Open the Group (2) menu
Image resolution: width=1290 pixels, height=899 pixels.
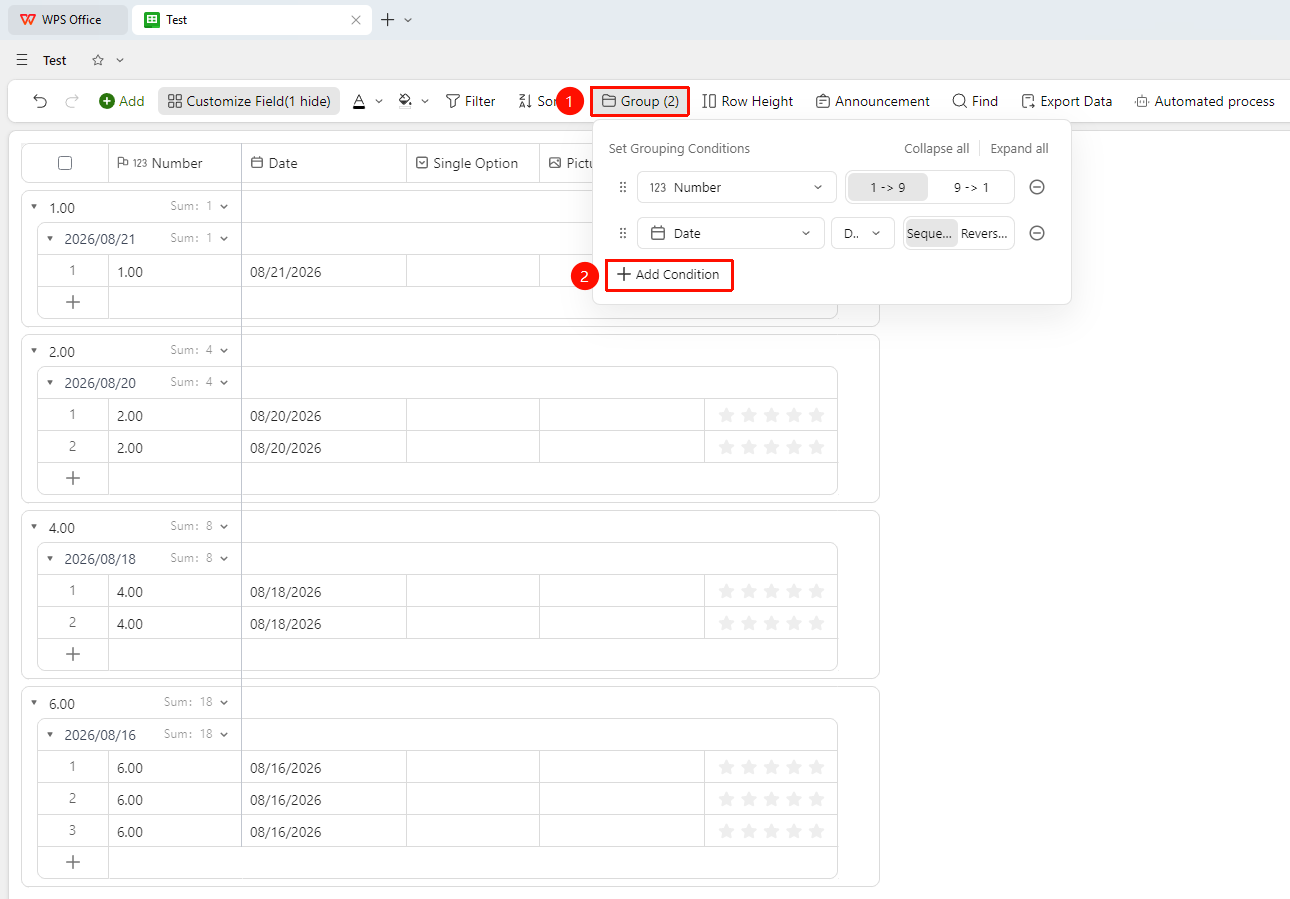640,101
